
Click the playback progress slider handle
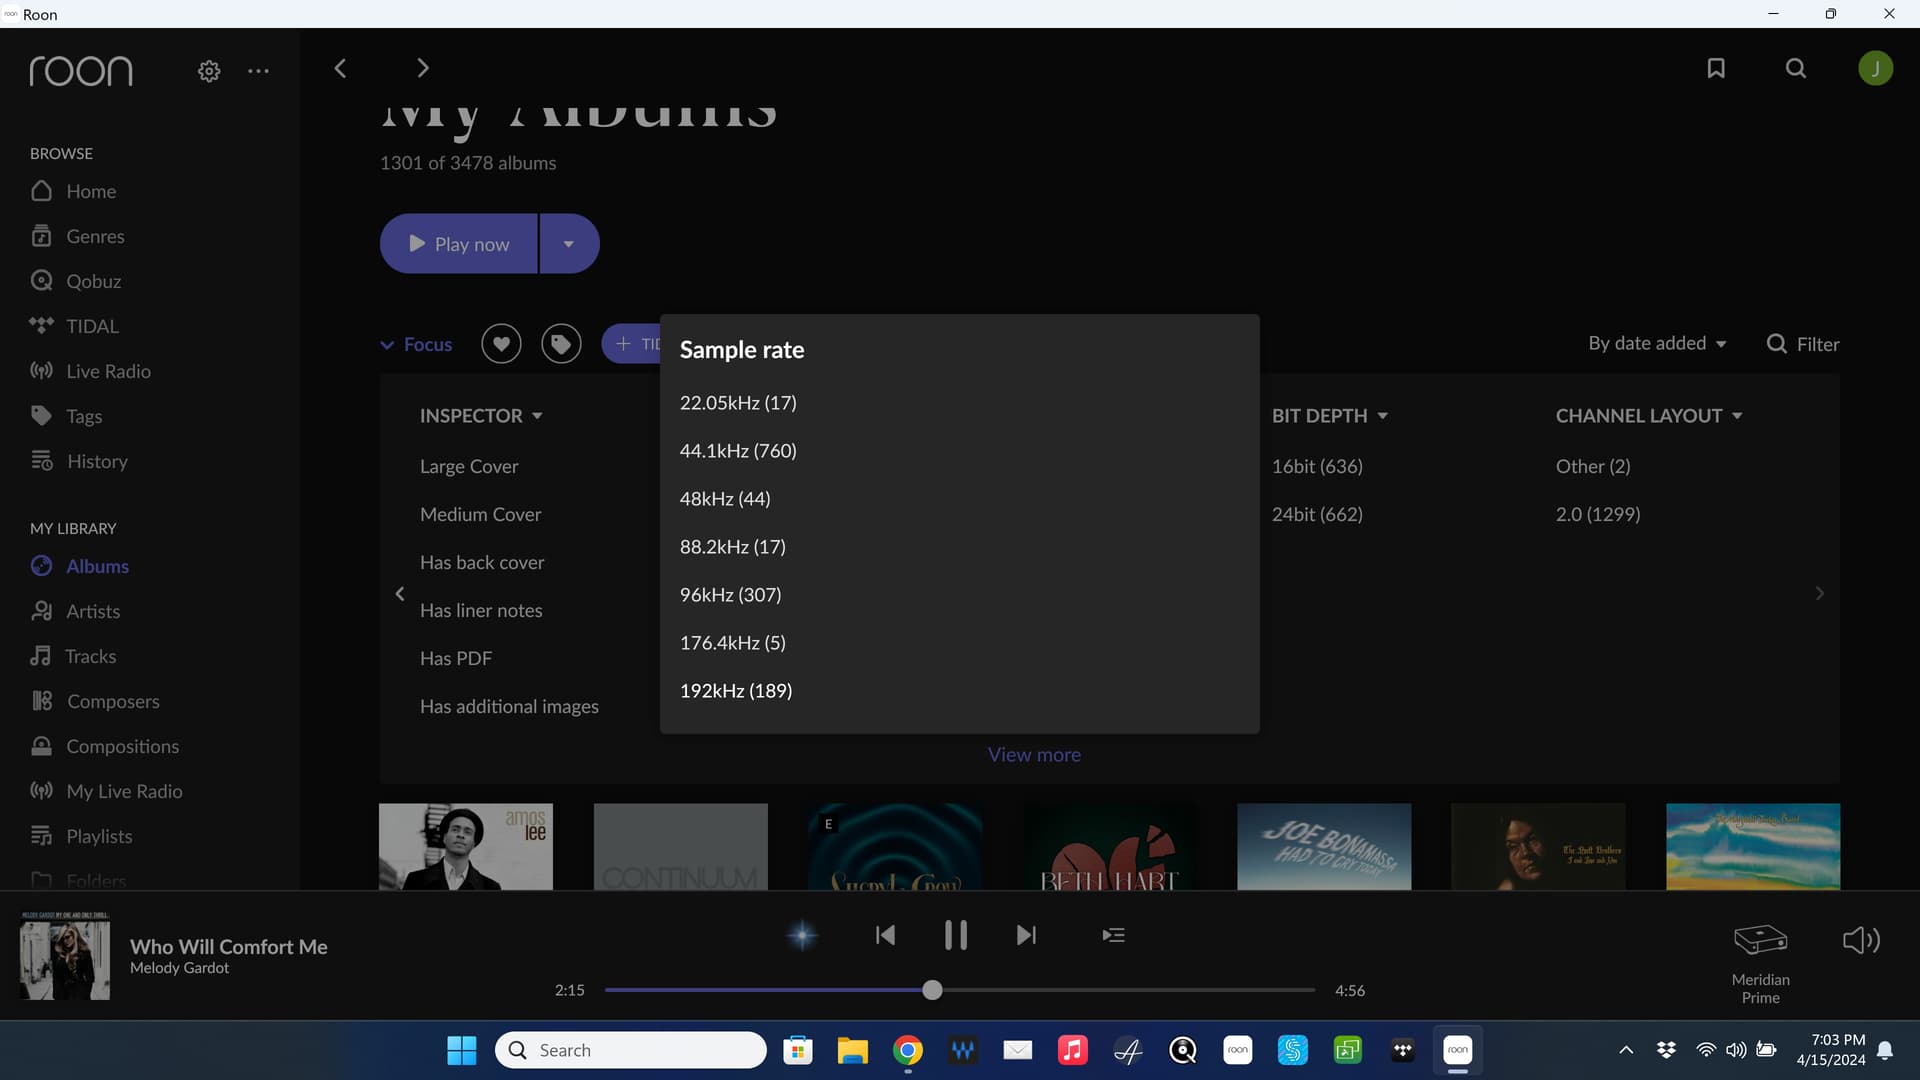[x=932, y=990]
